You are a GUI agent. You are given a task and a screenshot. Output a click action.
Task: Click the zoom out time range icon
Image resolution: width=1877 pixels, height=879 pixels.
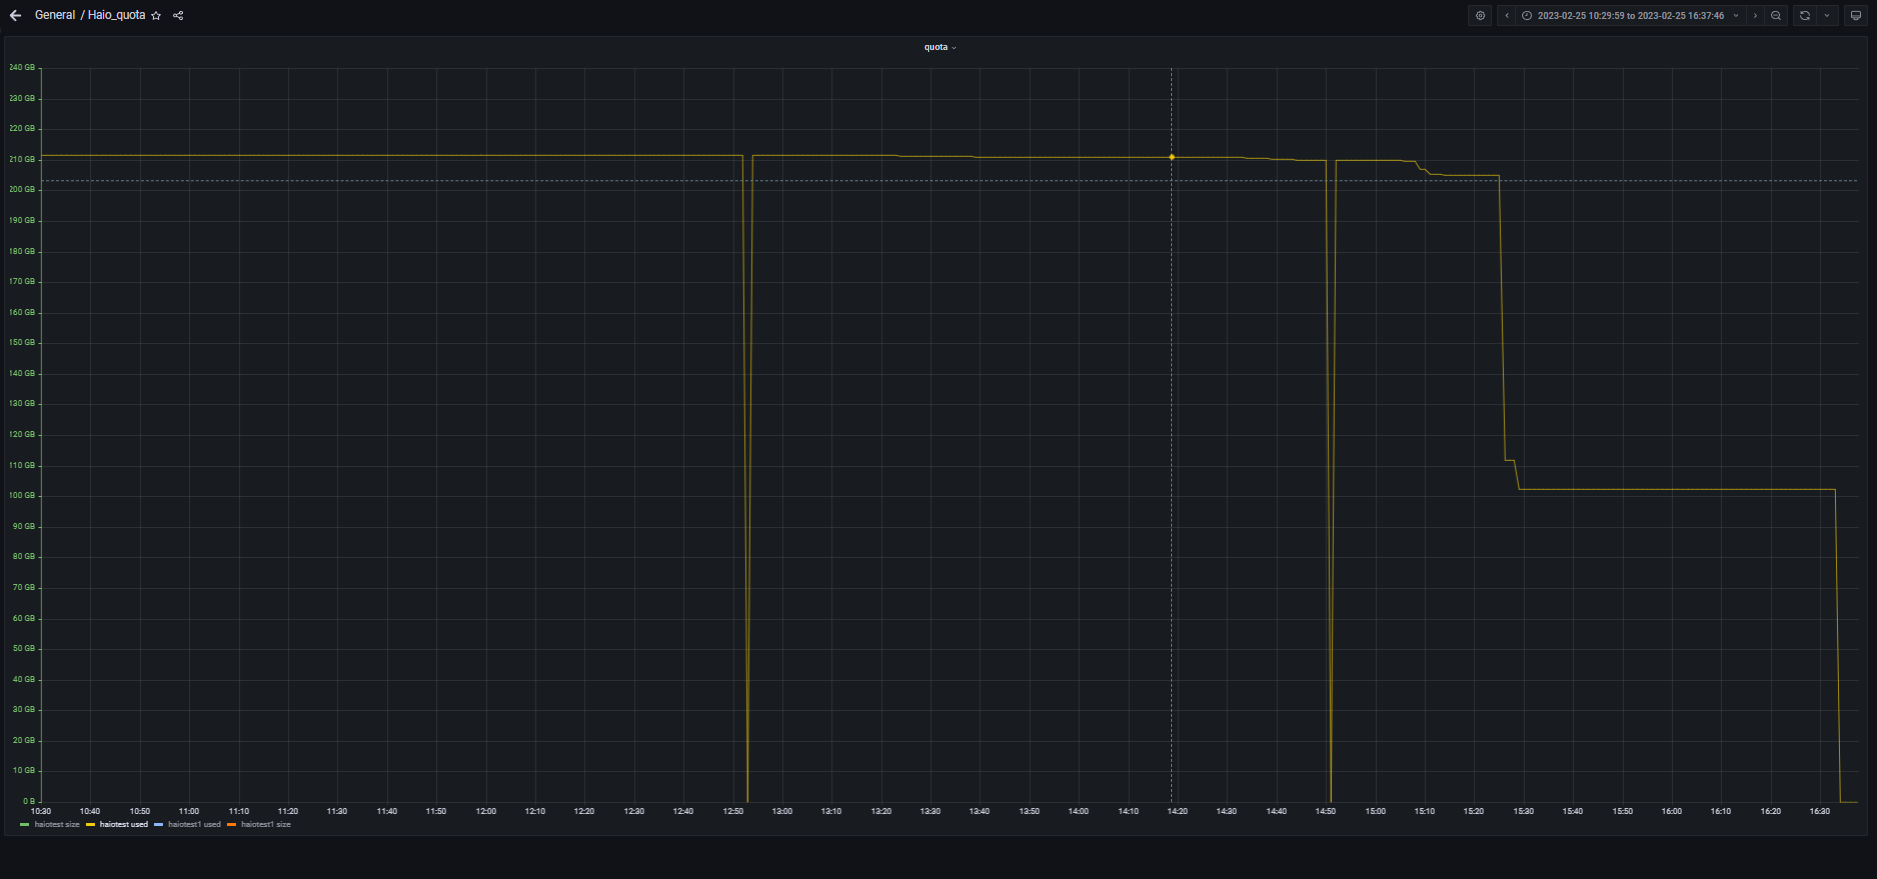click(1776, 16)
